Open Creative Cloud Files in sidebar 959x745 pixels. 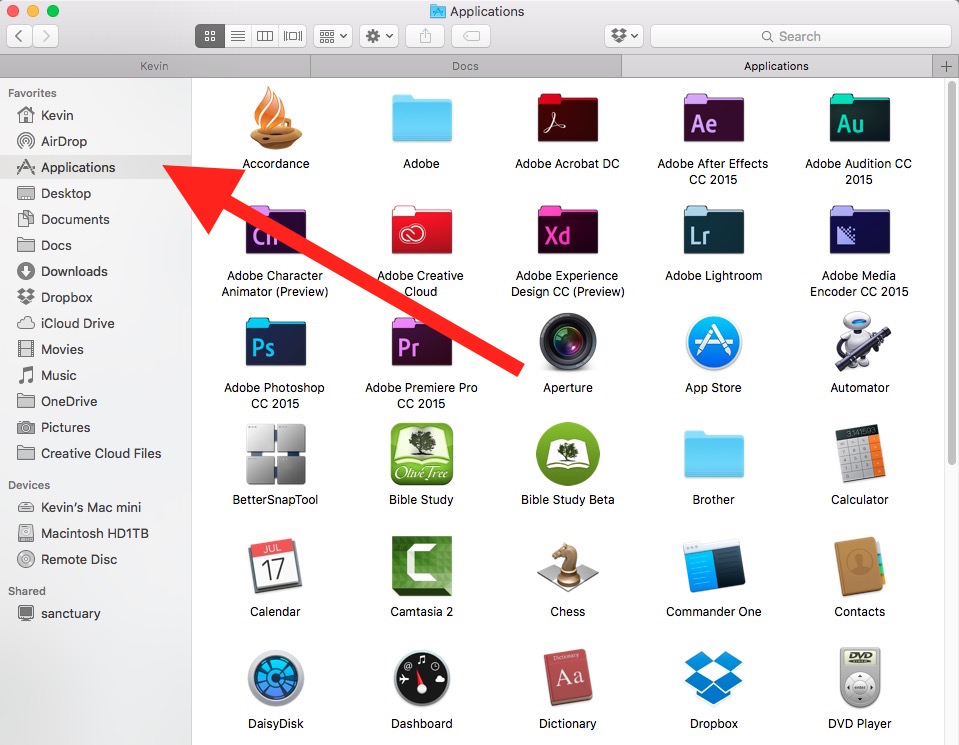point(95,453)
